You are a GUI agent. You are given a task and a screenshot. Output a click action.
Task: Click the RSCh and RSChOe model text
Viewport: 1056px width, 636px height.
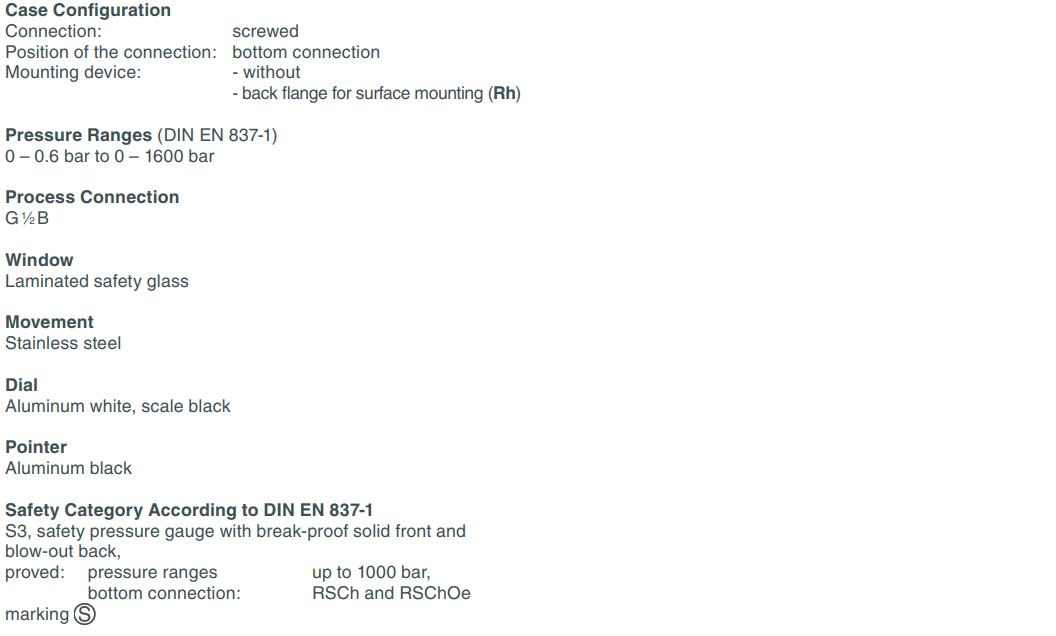coord(391,593)
